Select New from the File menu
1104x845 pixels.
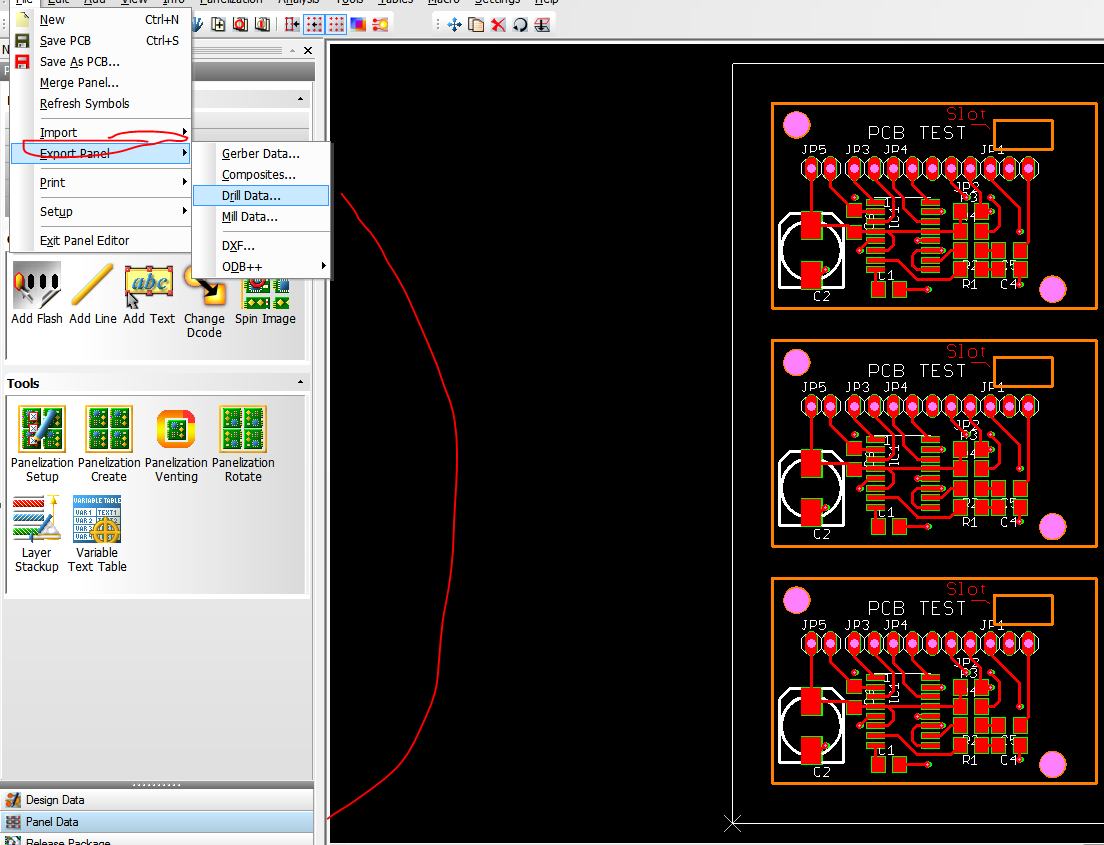pyautogui.click(x=101, y=20)
